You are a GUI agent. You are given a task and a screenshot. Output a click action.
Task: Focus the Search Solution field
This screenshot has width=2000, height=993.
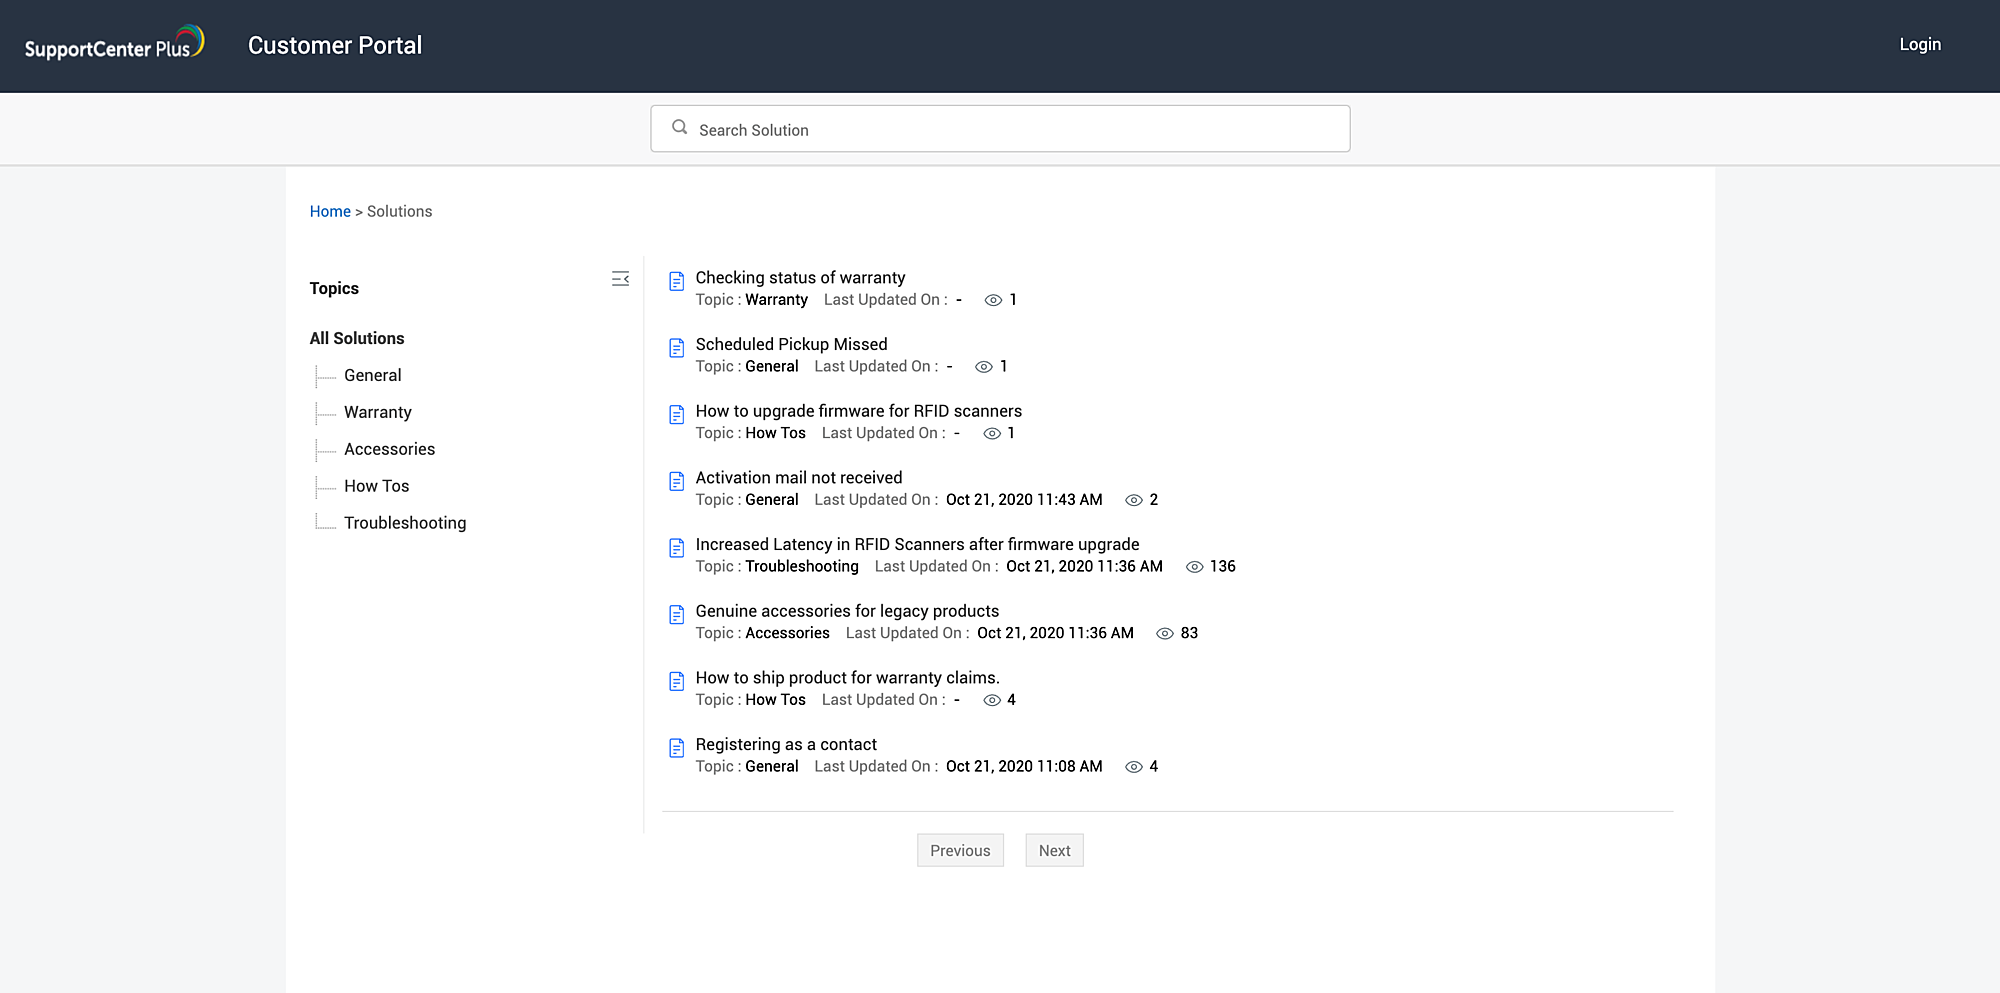1000,129
